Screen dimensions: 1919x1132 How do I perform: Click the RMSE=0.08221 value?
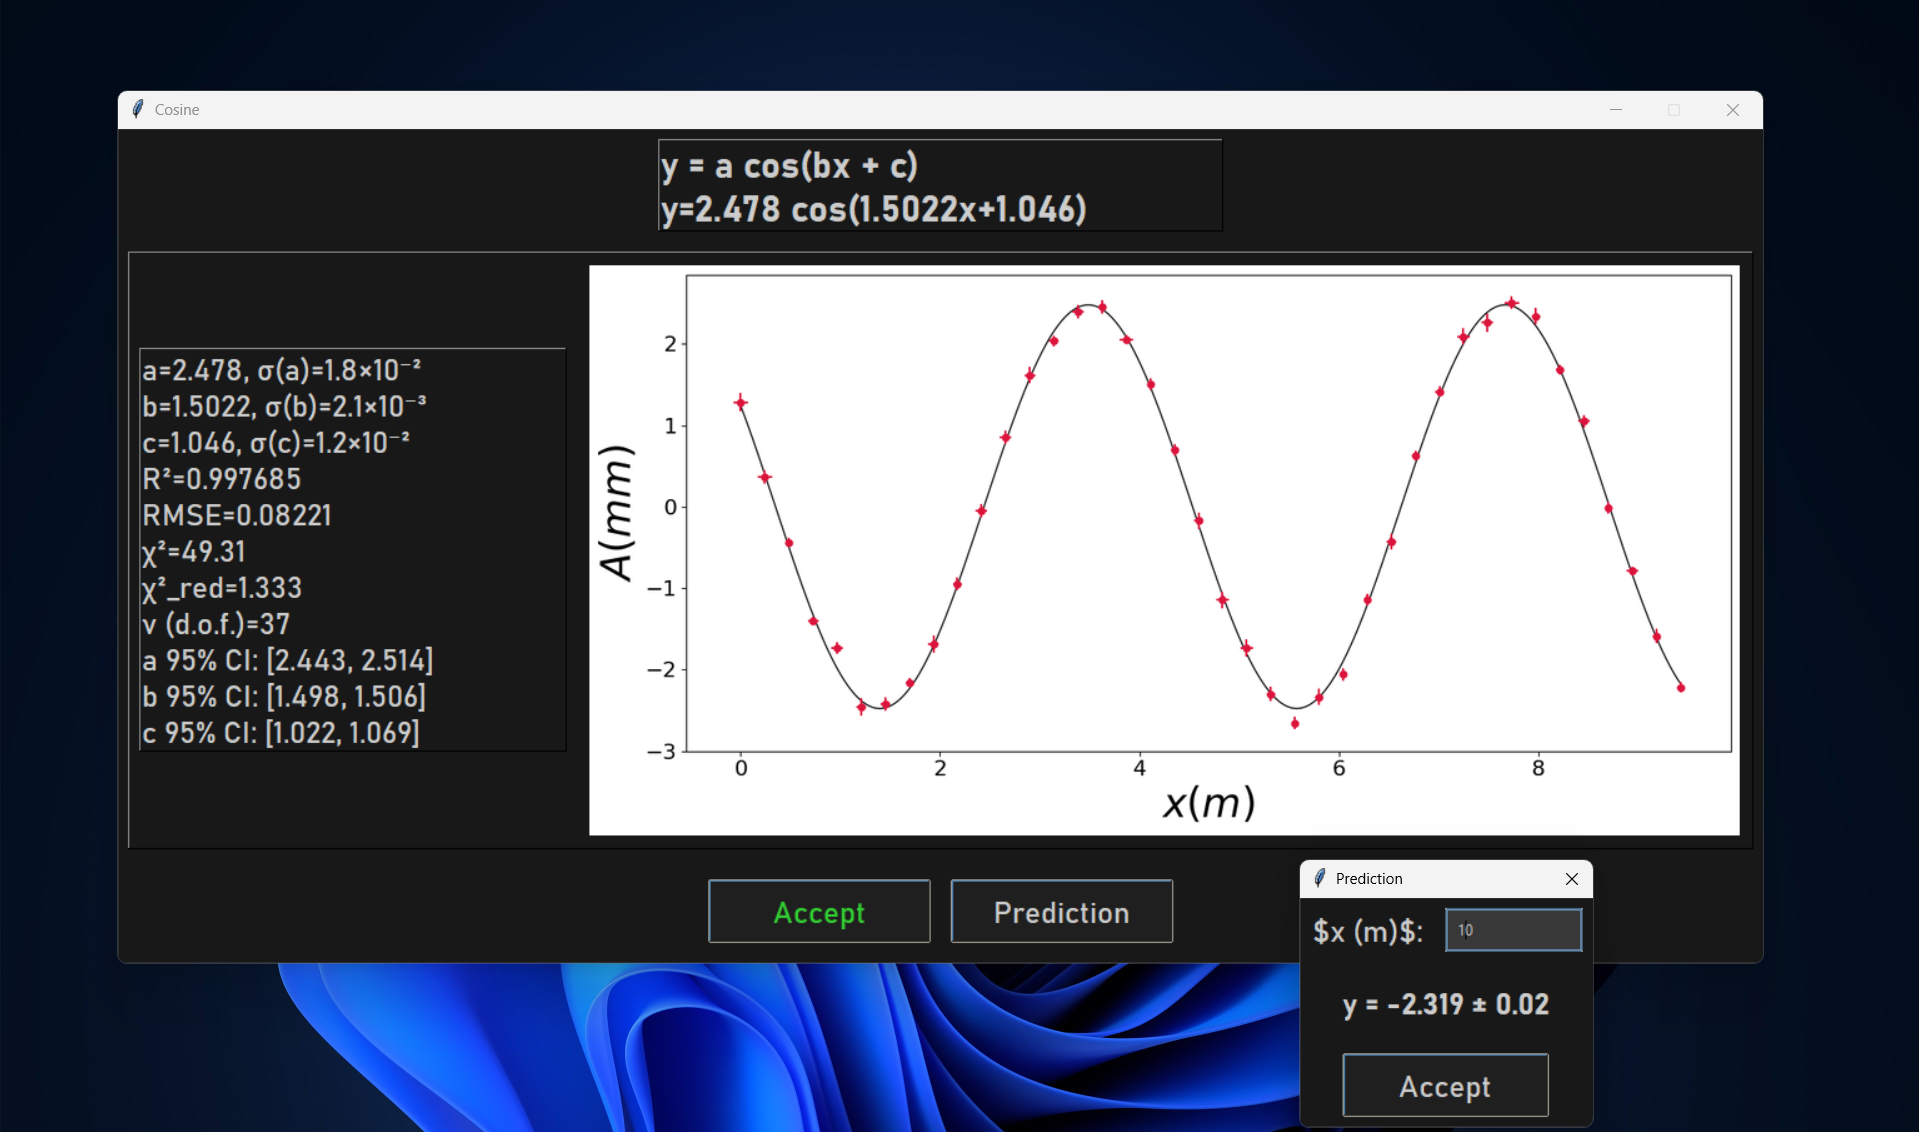point(237,515)
